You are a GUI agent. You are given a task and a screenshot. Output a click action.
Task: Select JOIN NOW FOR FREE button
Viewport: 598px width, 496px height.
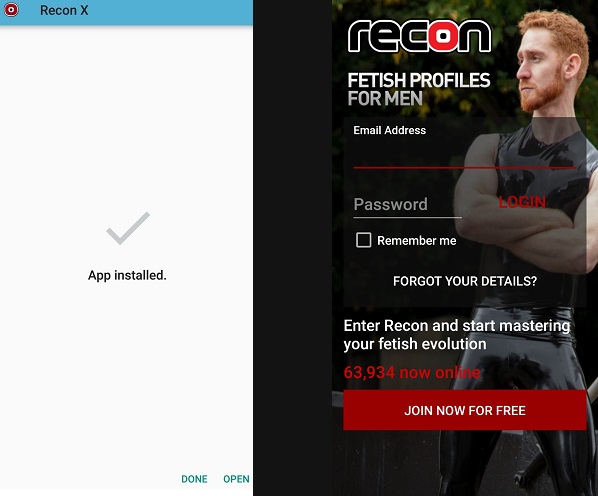pyautogui.click(x=465, y=410)
